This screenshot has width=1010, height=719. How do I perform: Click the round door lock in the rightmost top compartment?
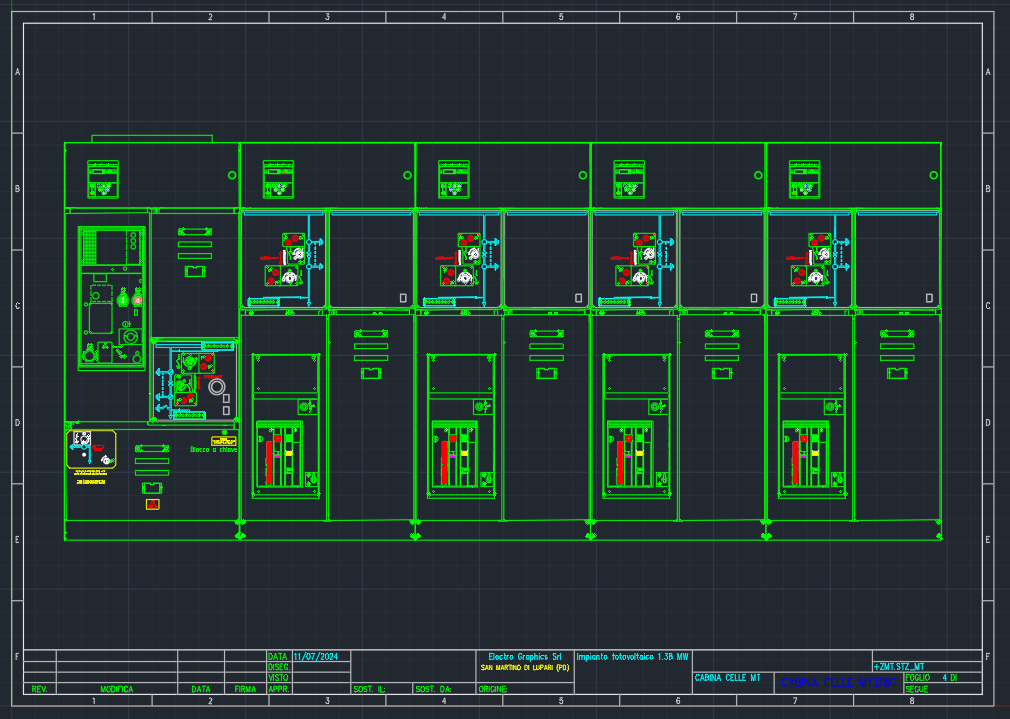tap(933, 175)
